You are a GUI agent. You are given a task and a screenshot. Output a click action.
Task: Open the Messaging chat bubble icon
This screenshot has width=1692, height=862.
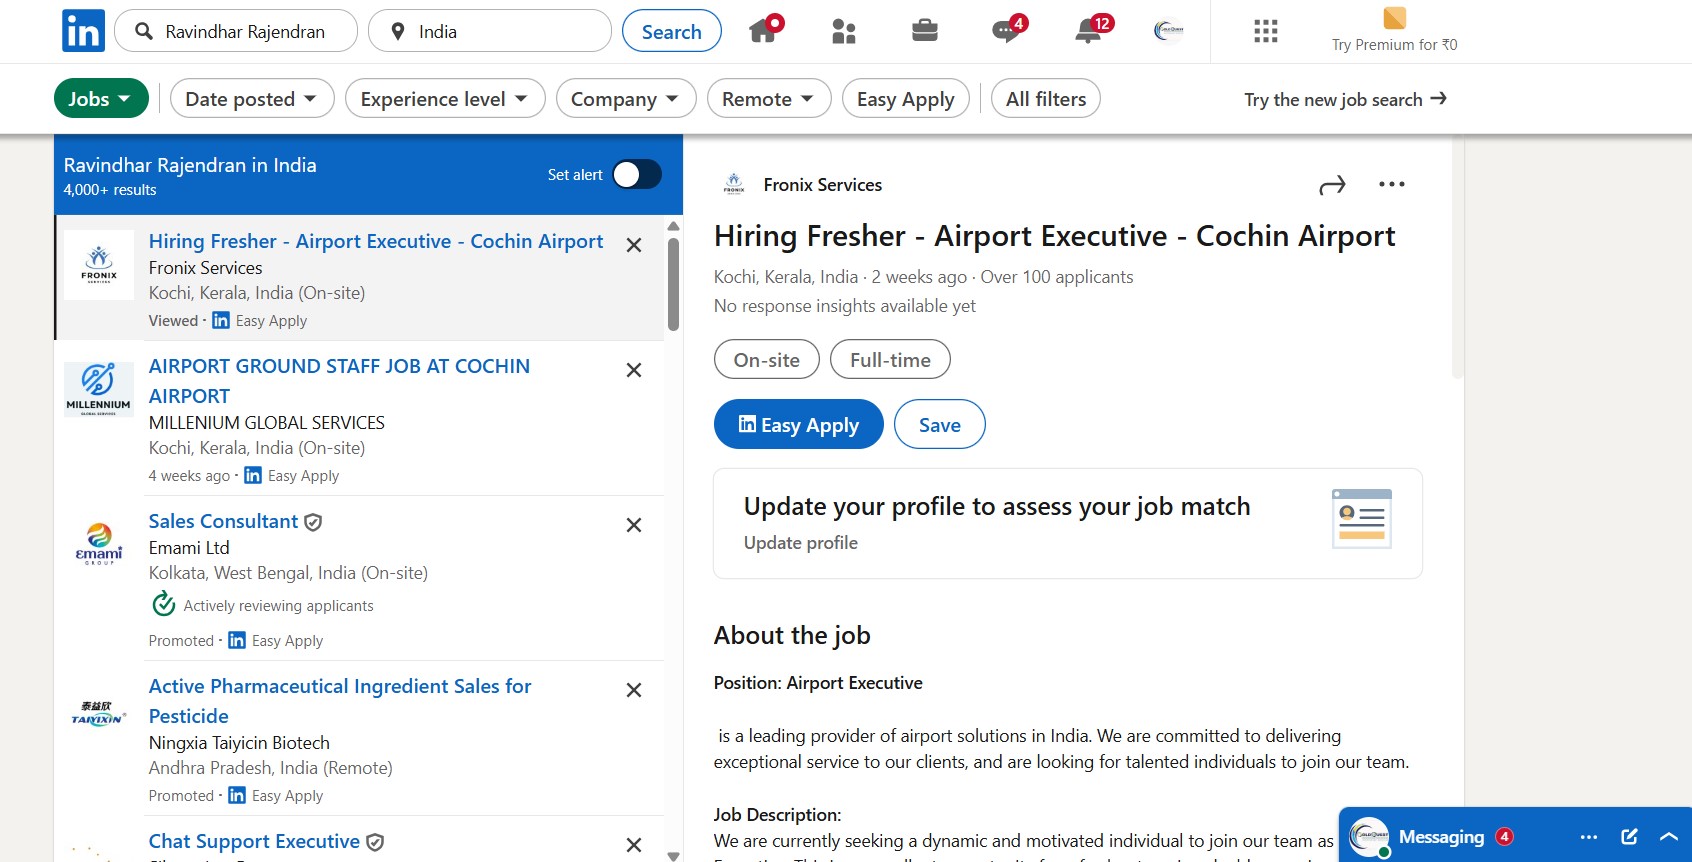[x=1006, y=31]
